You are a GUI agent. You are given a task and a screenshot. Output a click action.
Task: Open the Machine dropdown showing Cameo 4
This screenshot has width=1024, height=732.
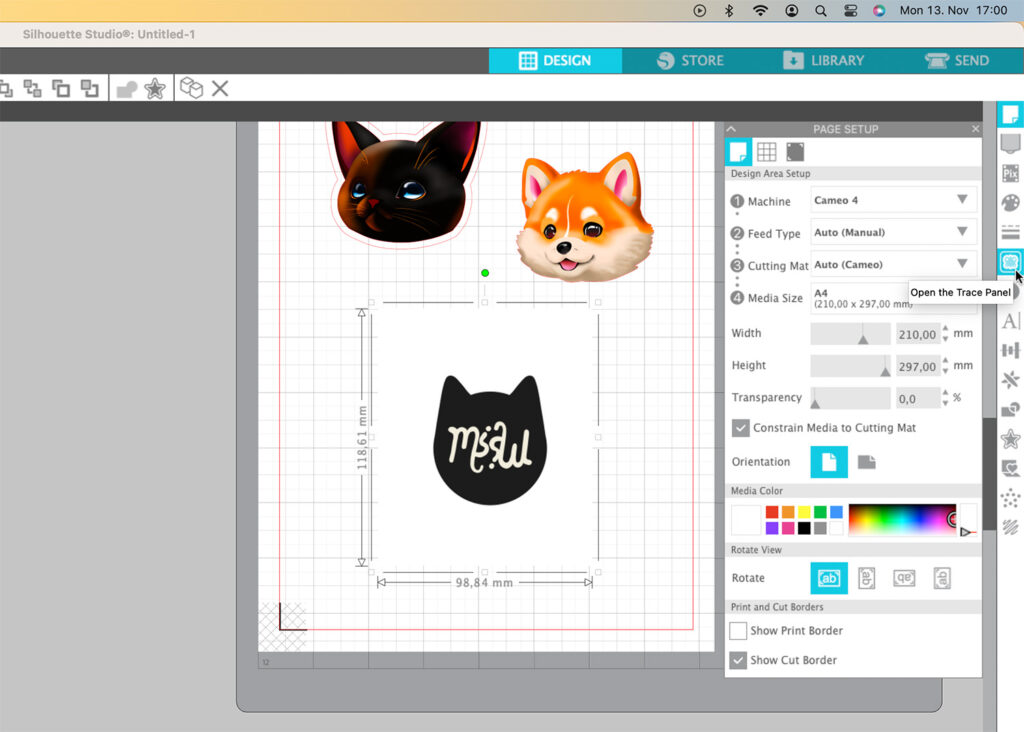pyautogui.click(x=892, y=200)
